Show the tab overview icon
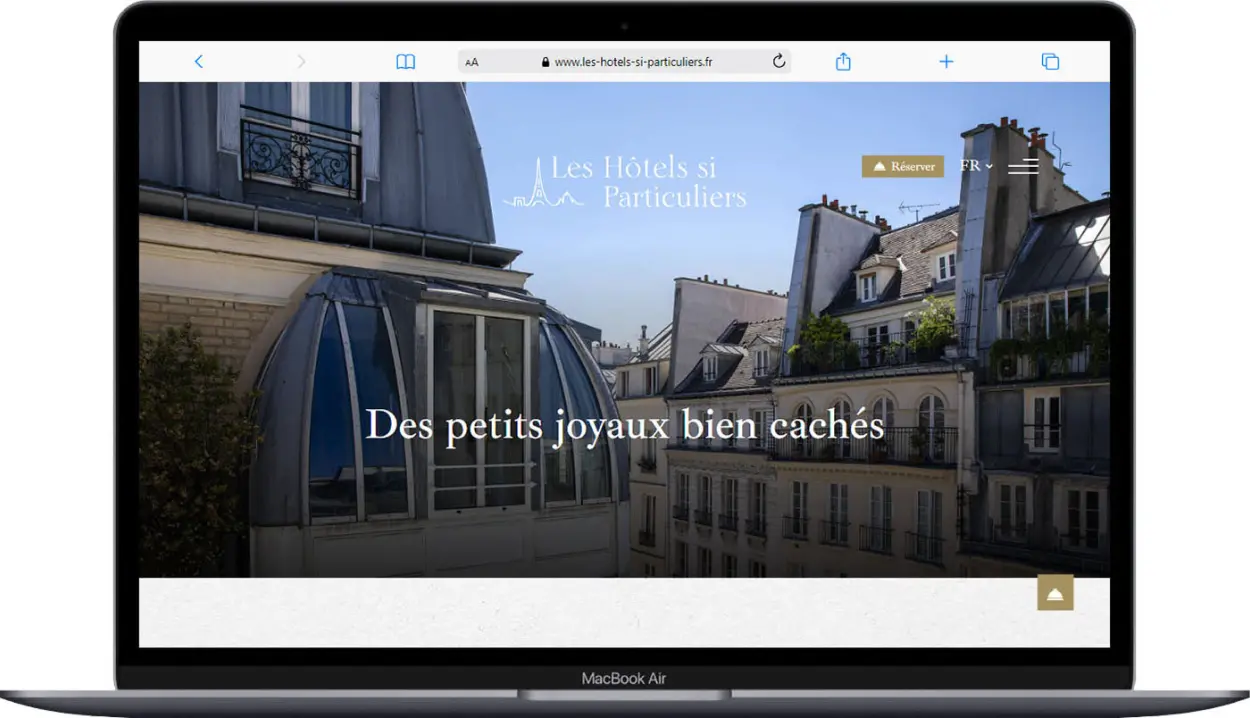This screenshot has width=1250, height=718. (x=1050, y=62)
